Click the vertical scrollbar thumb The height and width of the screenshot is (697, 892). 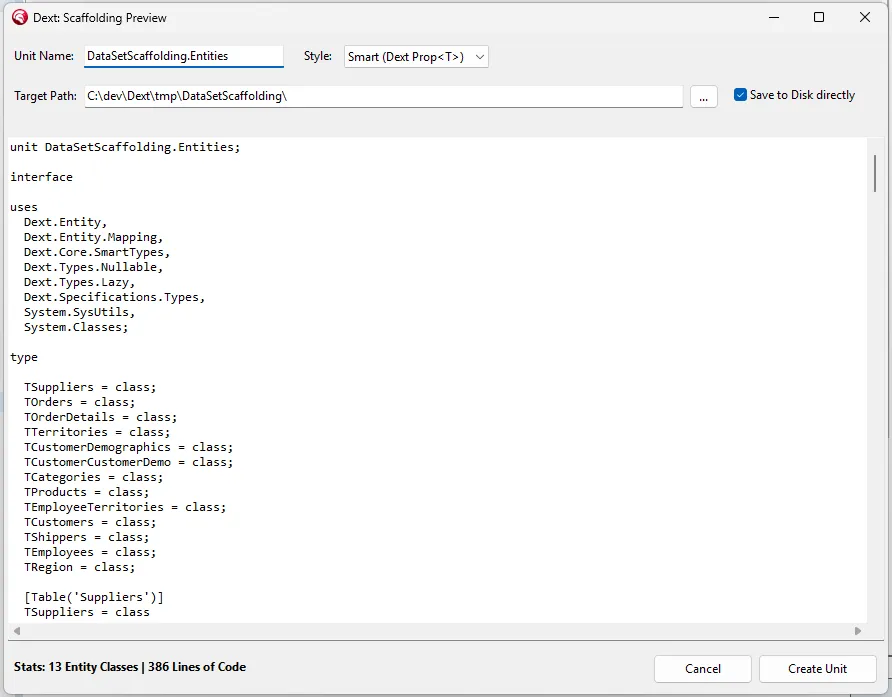pos(875,173)
